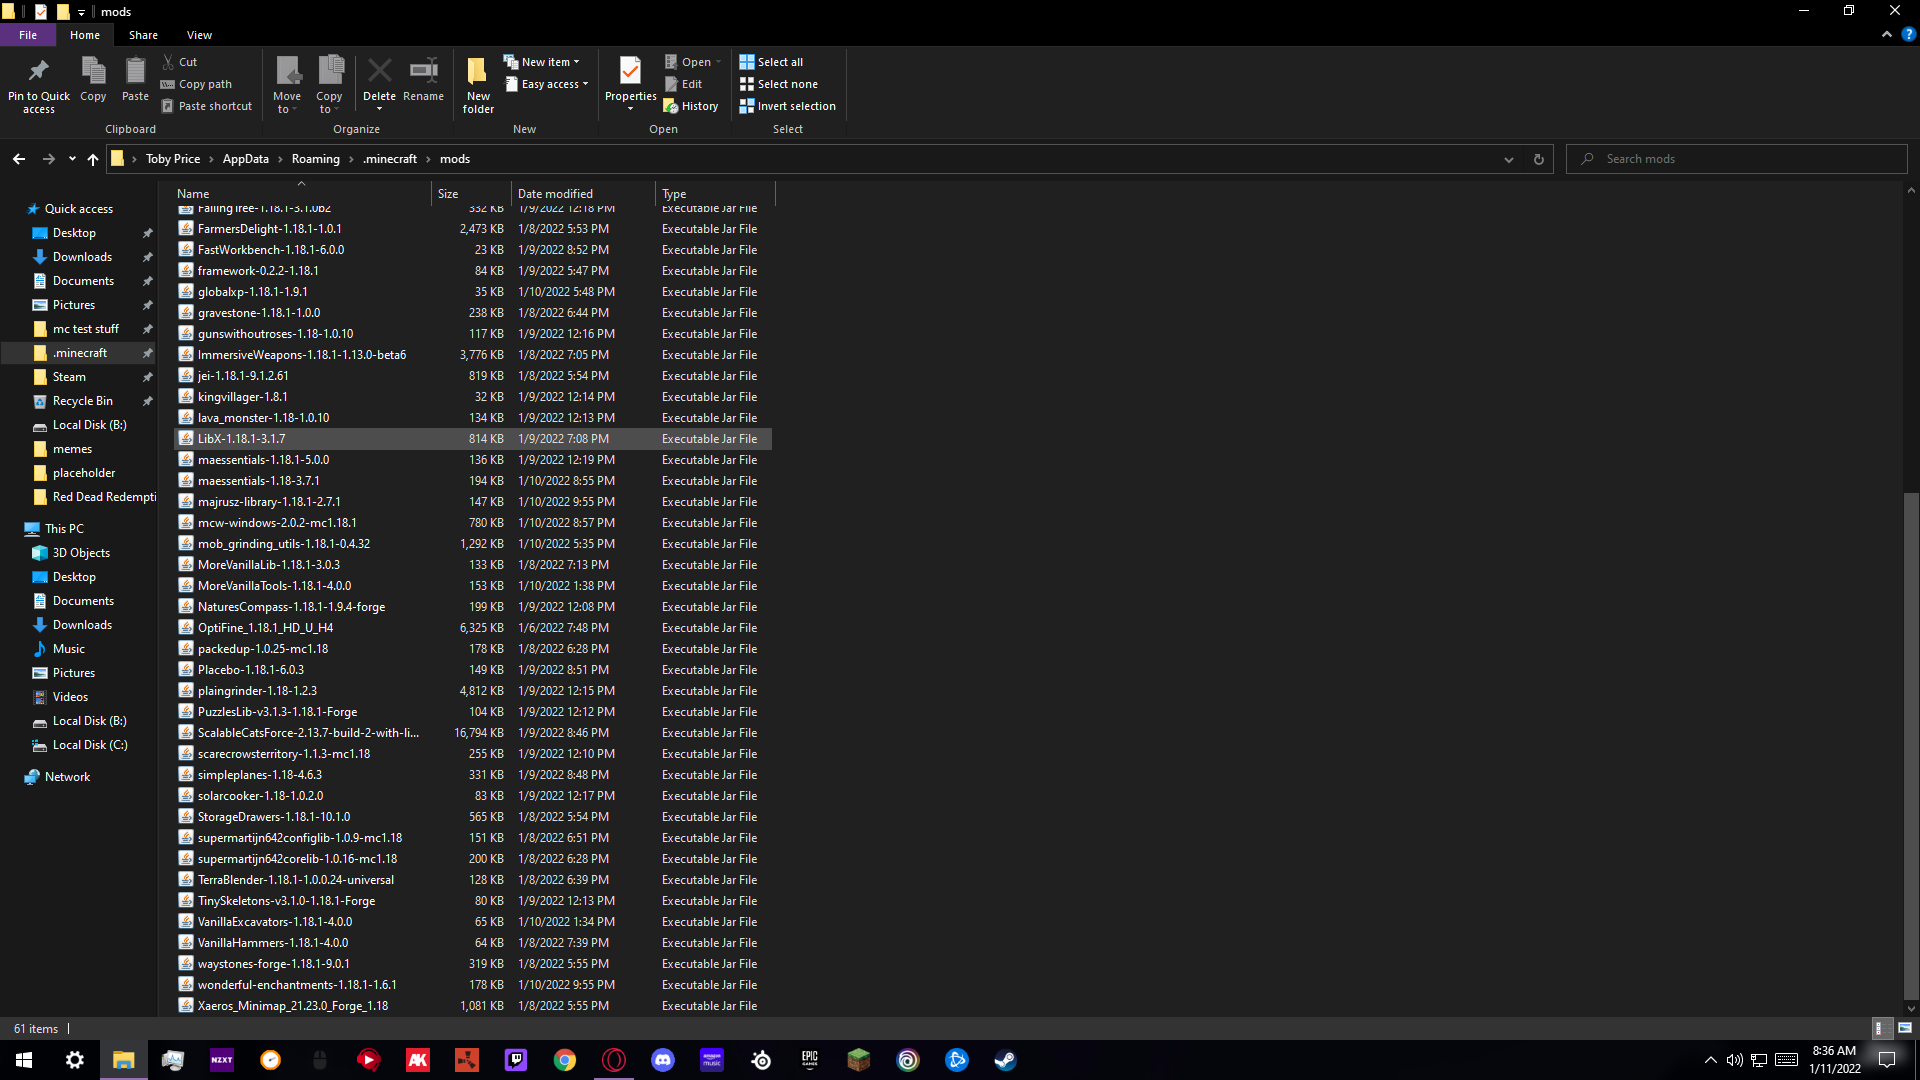Sort files by the Size column

pyautogui.click(x=471, y=194)
